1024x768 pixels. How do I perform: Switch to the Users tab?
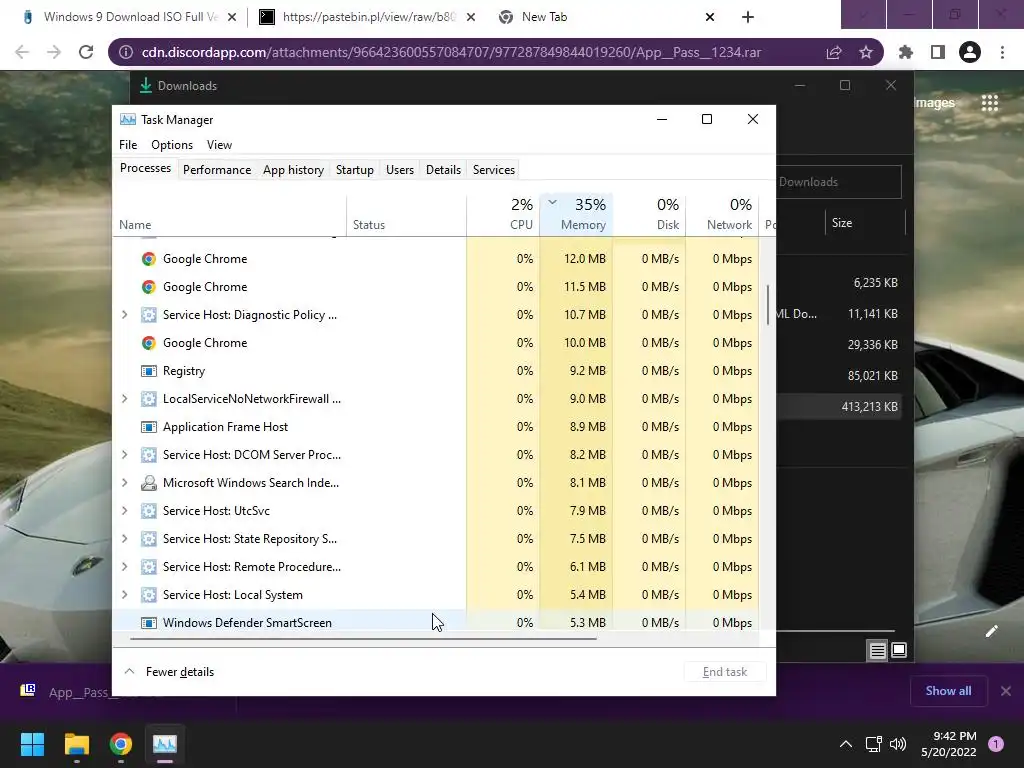pos(400,170)
